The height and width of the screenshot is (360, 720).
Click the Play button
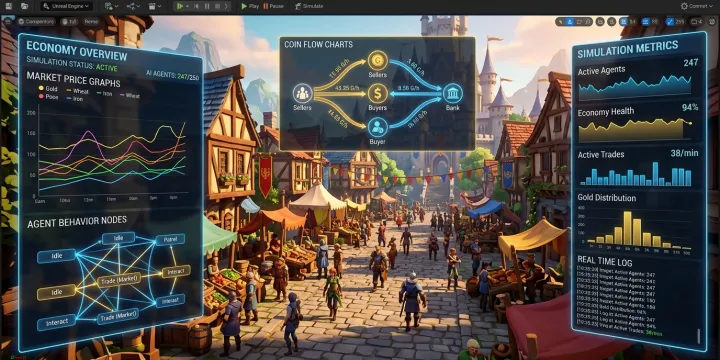point(250,6)
